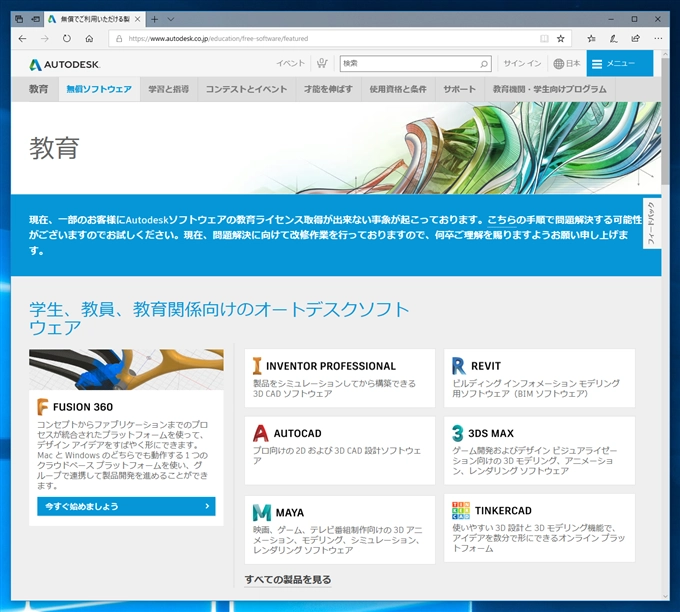Open reading view icon in address bar
This screenshot has width=680, height=612.
[544, 39]
